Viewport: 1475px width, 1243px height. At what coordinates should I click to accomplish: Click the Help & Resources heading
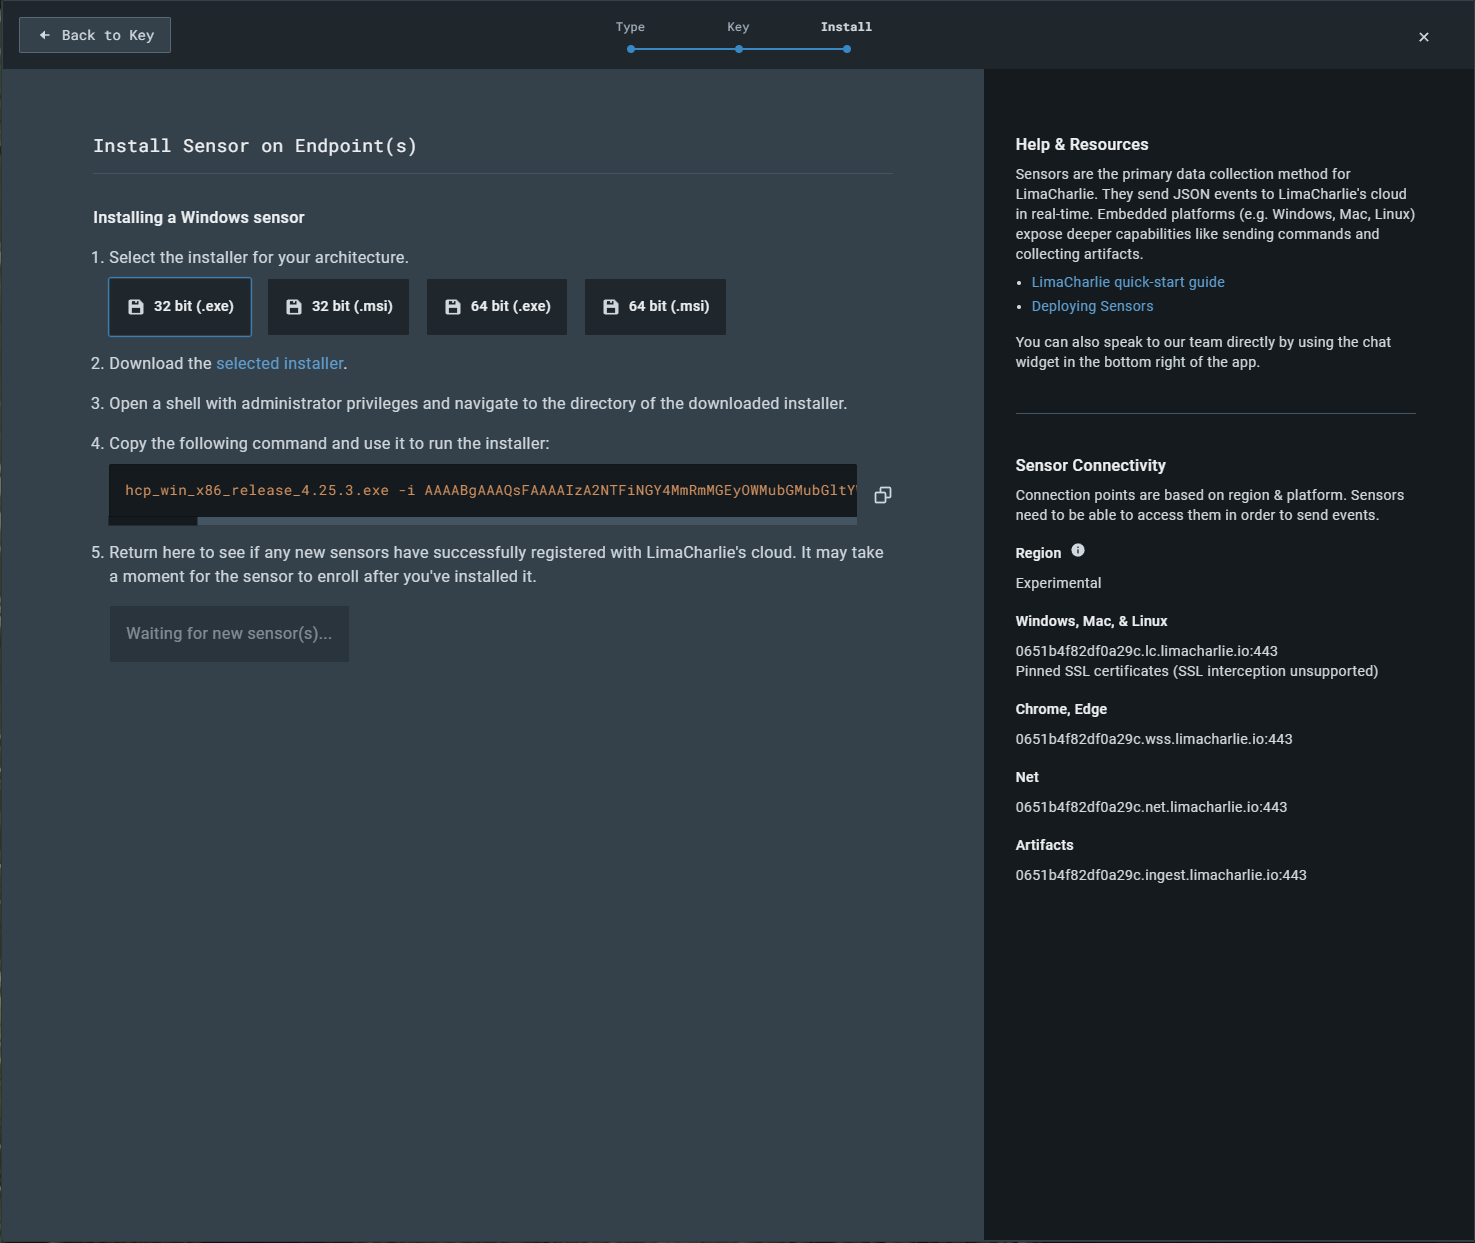[1082, 144]
